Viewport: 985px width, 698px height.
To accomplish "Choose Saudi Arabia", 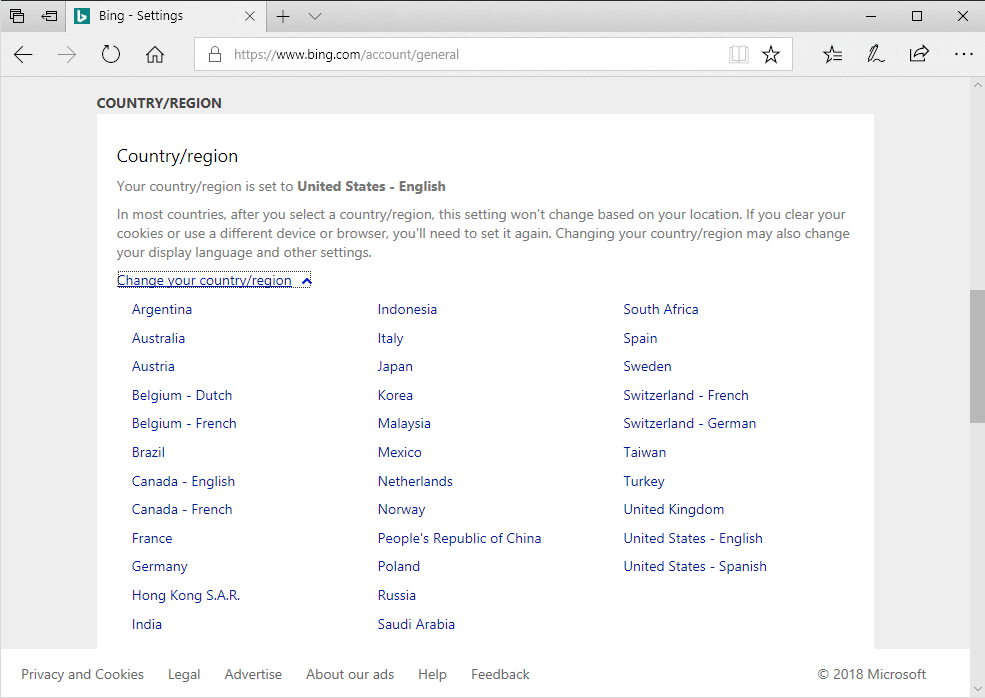I will point(416,624).
